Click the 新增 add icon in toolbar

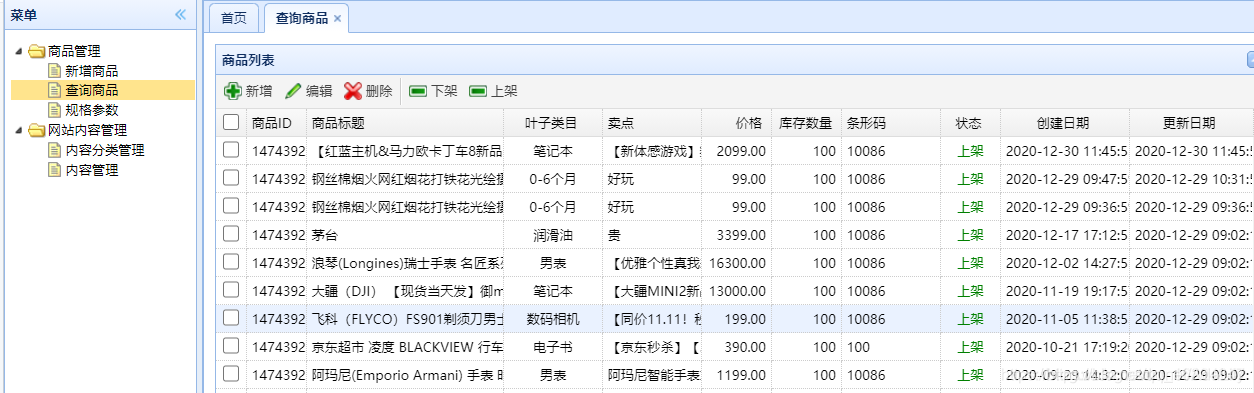click(232, 91)
